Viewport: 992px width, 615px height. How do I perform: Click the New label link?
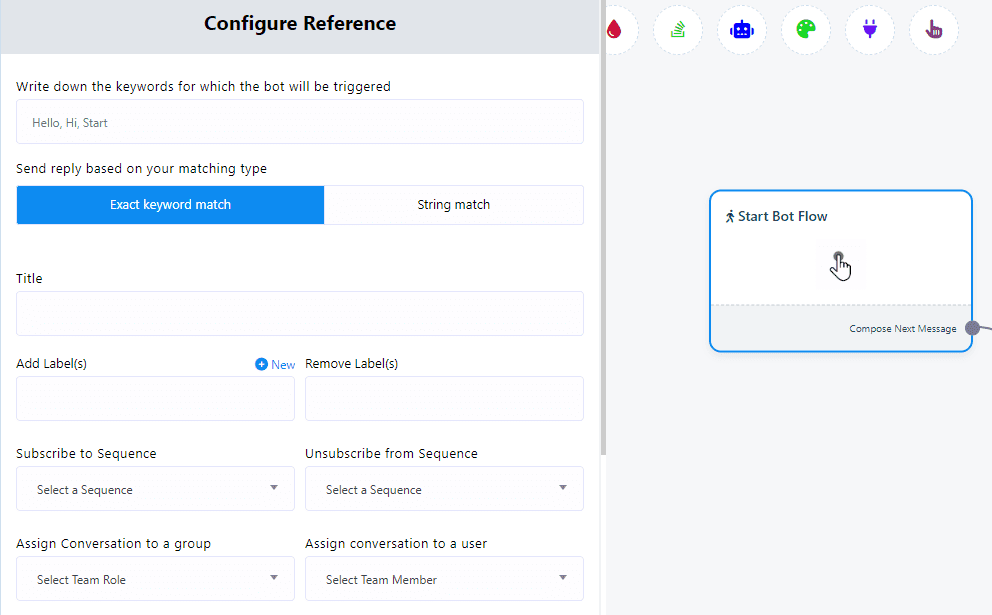coord(283,365)
